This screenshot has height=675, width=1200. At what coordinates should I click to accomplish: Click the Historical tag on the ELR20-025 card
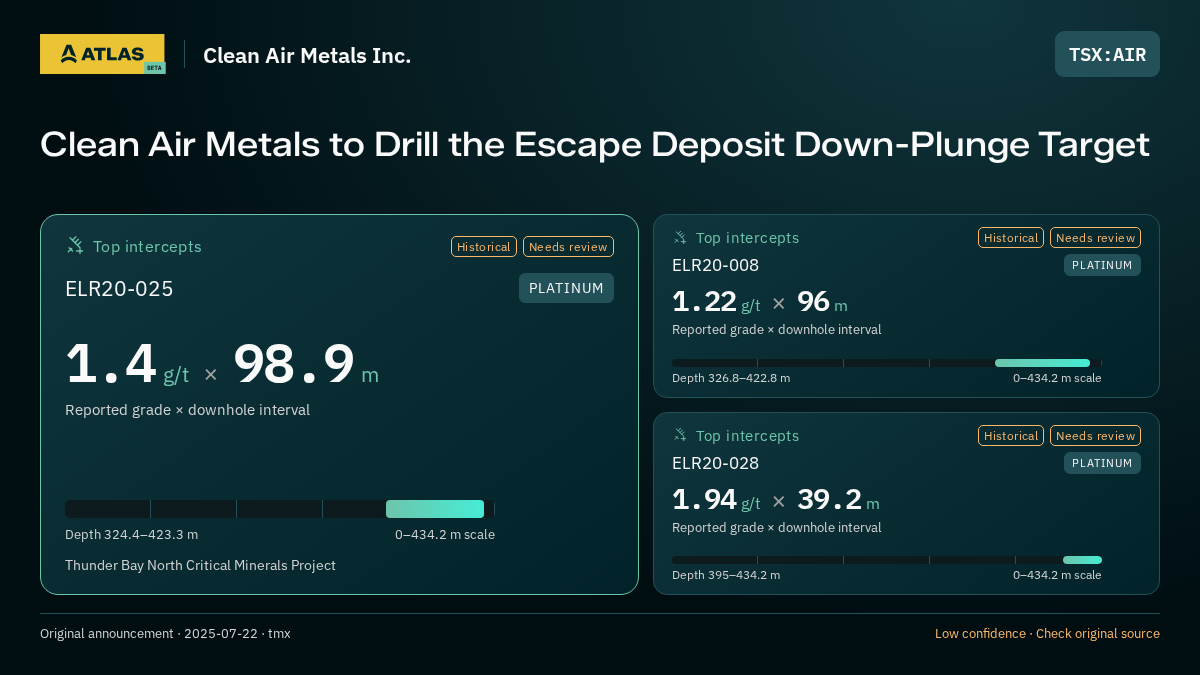tap(484, 246)
